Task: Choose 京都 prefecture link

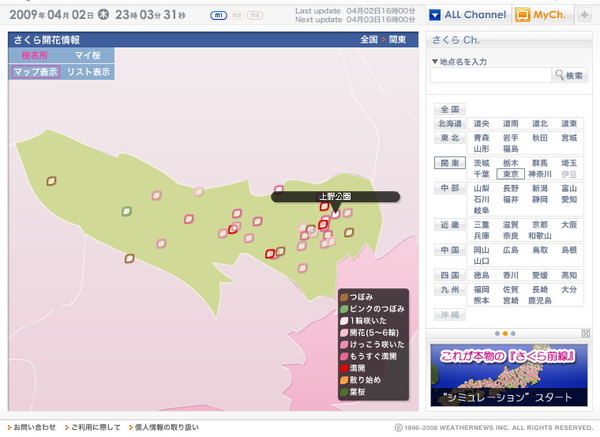Action: tap(540, 225)
